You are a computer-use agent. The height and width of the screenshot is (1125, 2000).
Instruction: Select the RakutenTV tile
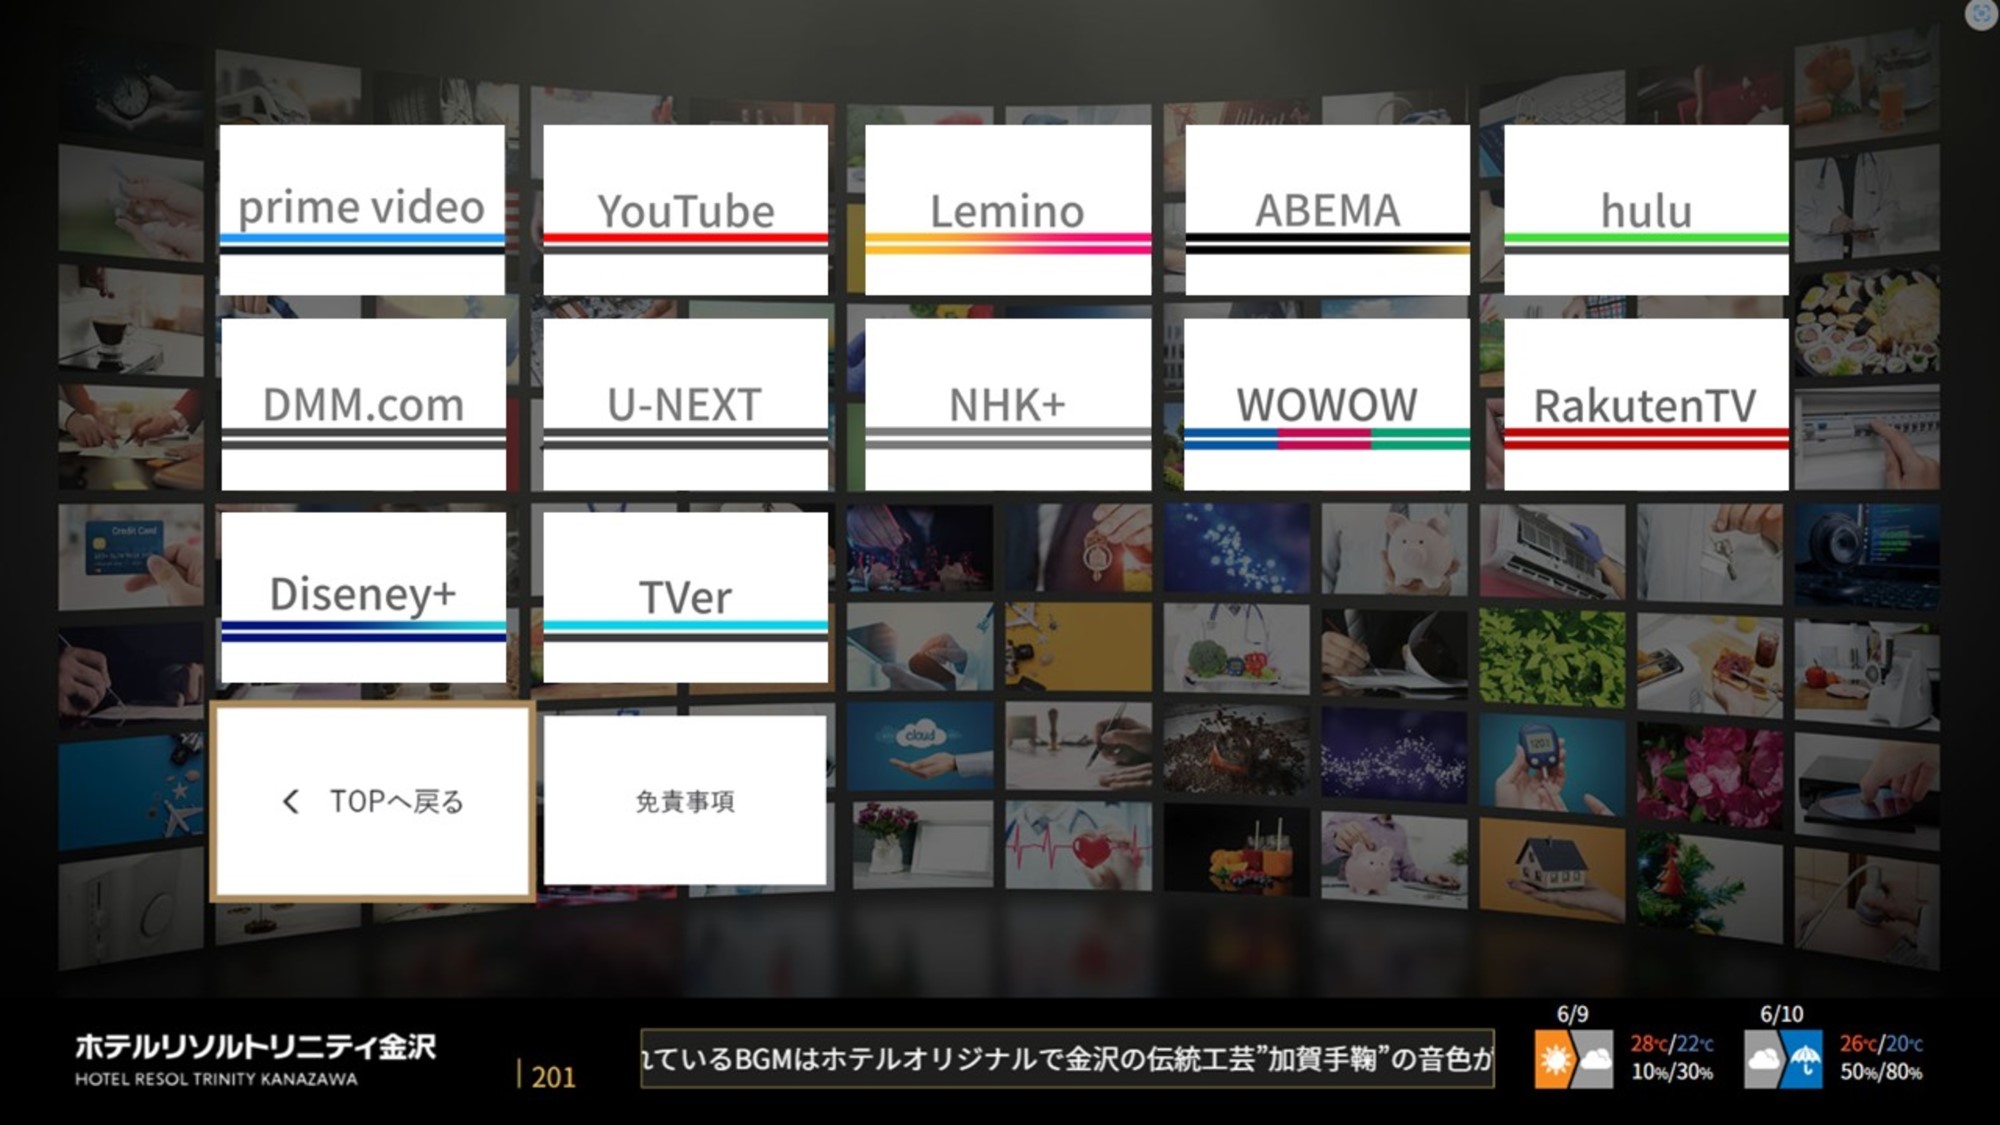pos(1646,404)
